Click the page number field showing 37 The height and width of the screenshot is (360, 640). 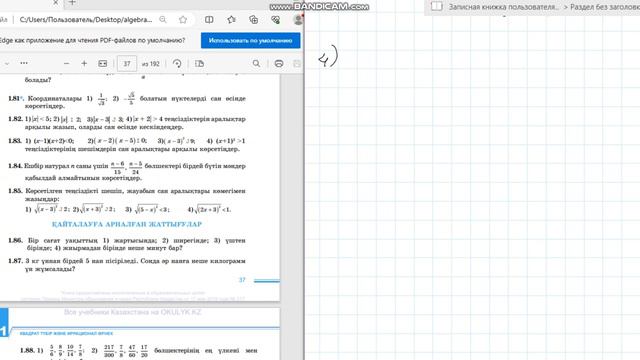(x=127, y=64)
